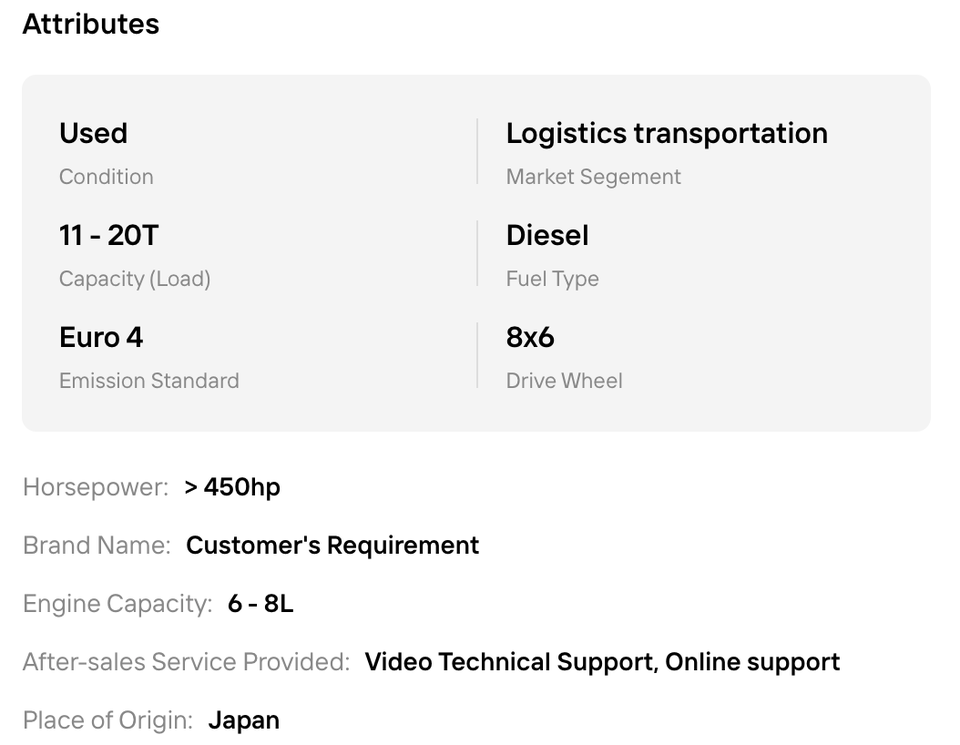Click Japan place of origin value

tap(244, 721)
